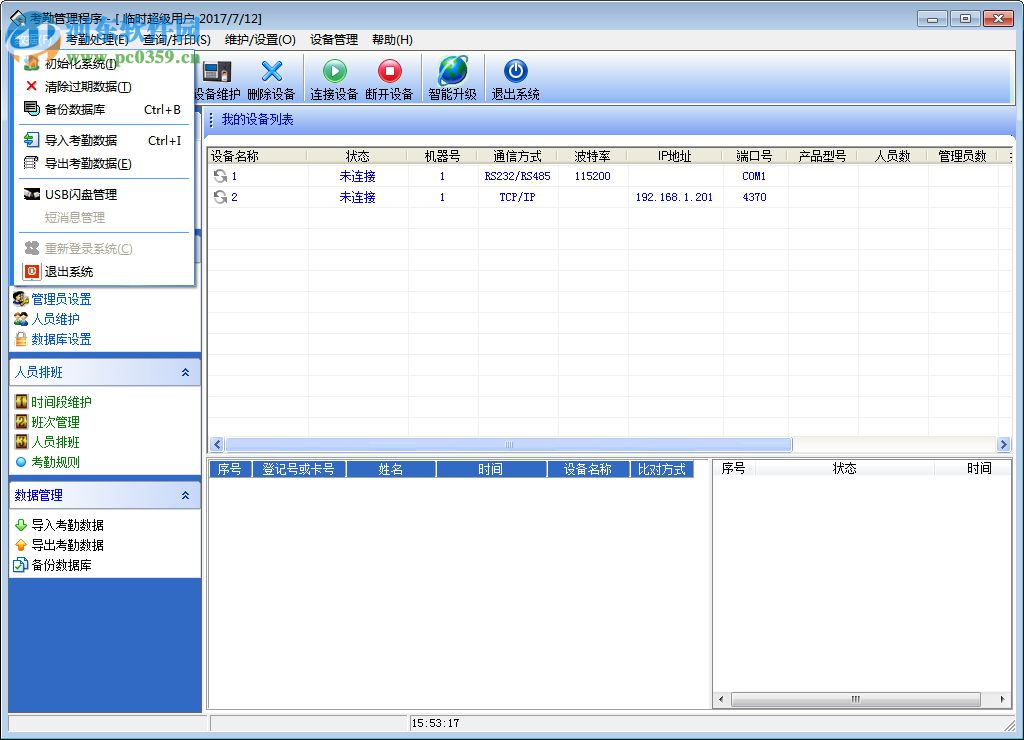Collapse the 人员排班 sidebar panel

[185, 372]
